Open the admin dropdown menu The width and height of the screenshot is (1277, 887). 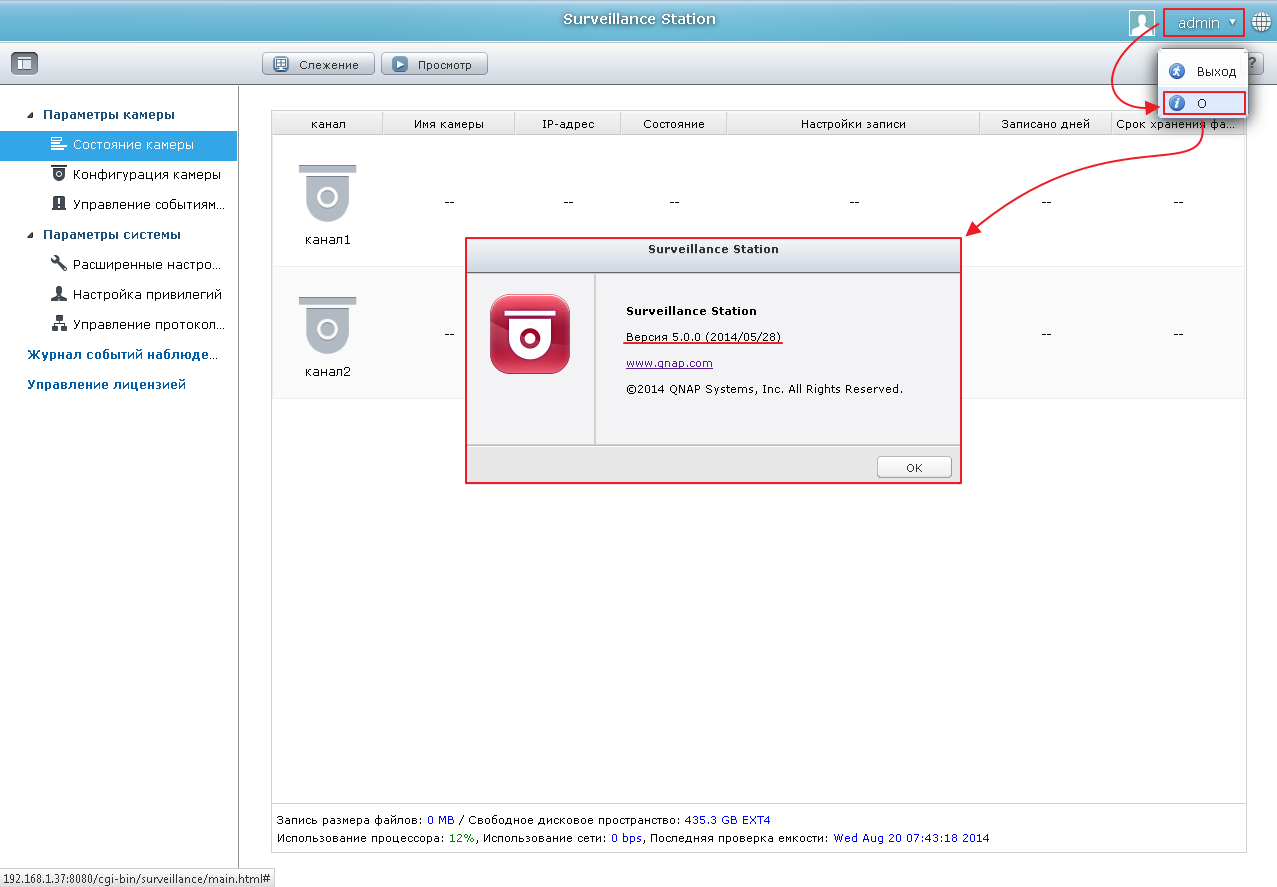coord(1204,22)
